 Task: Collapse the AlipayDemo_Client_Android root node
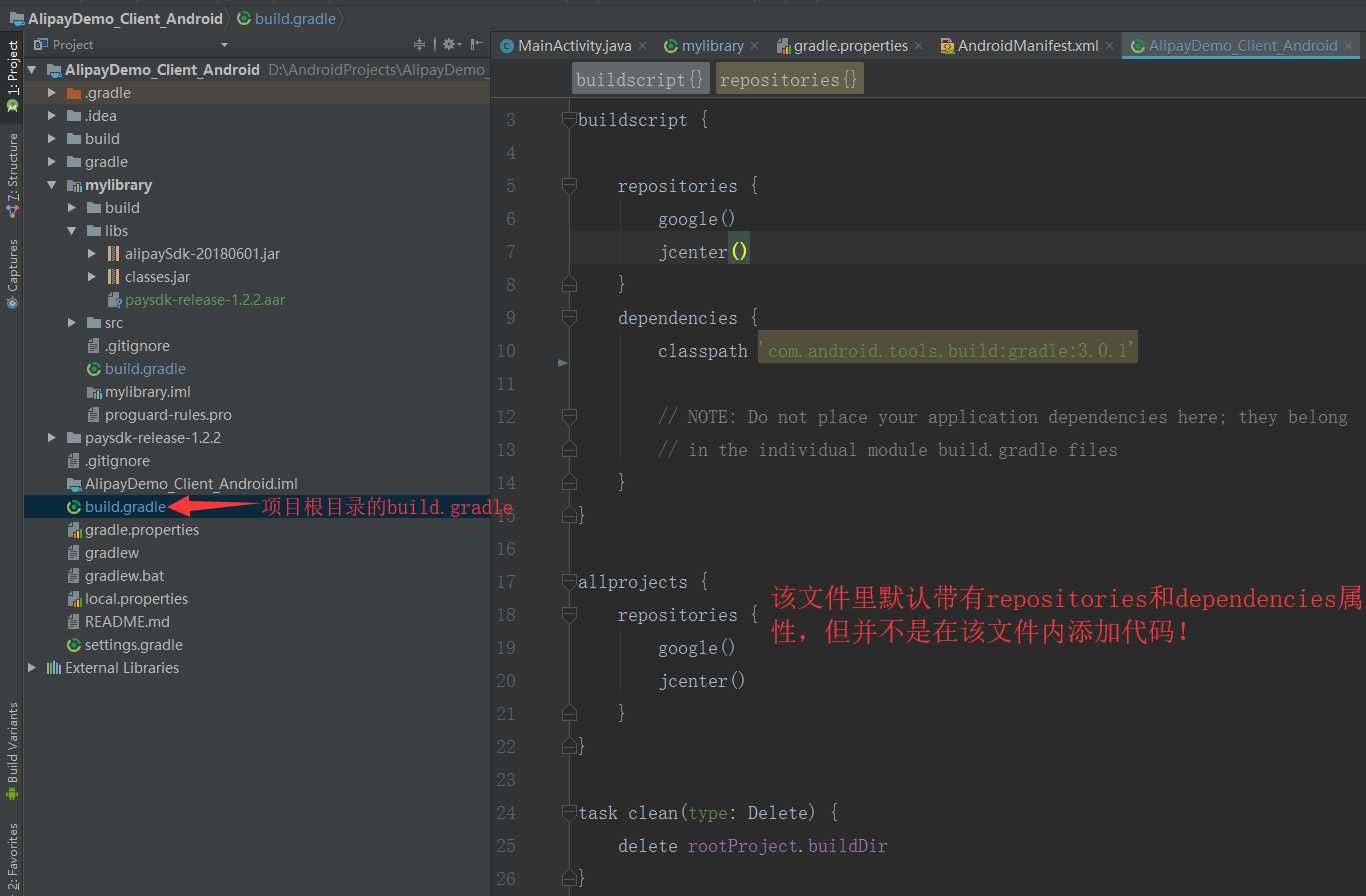(32, 70)
